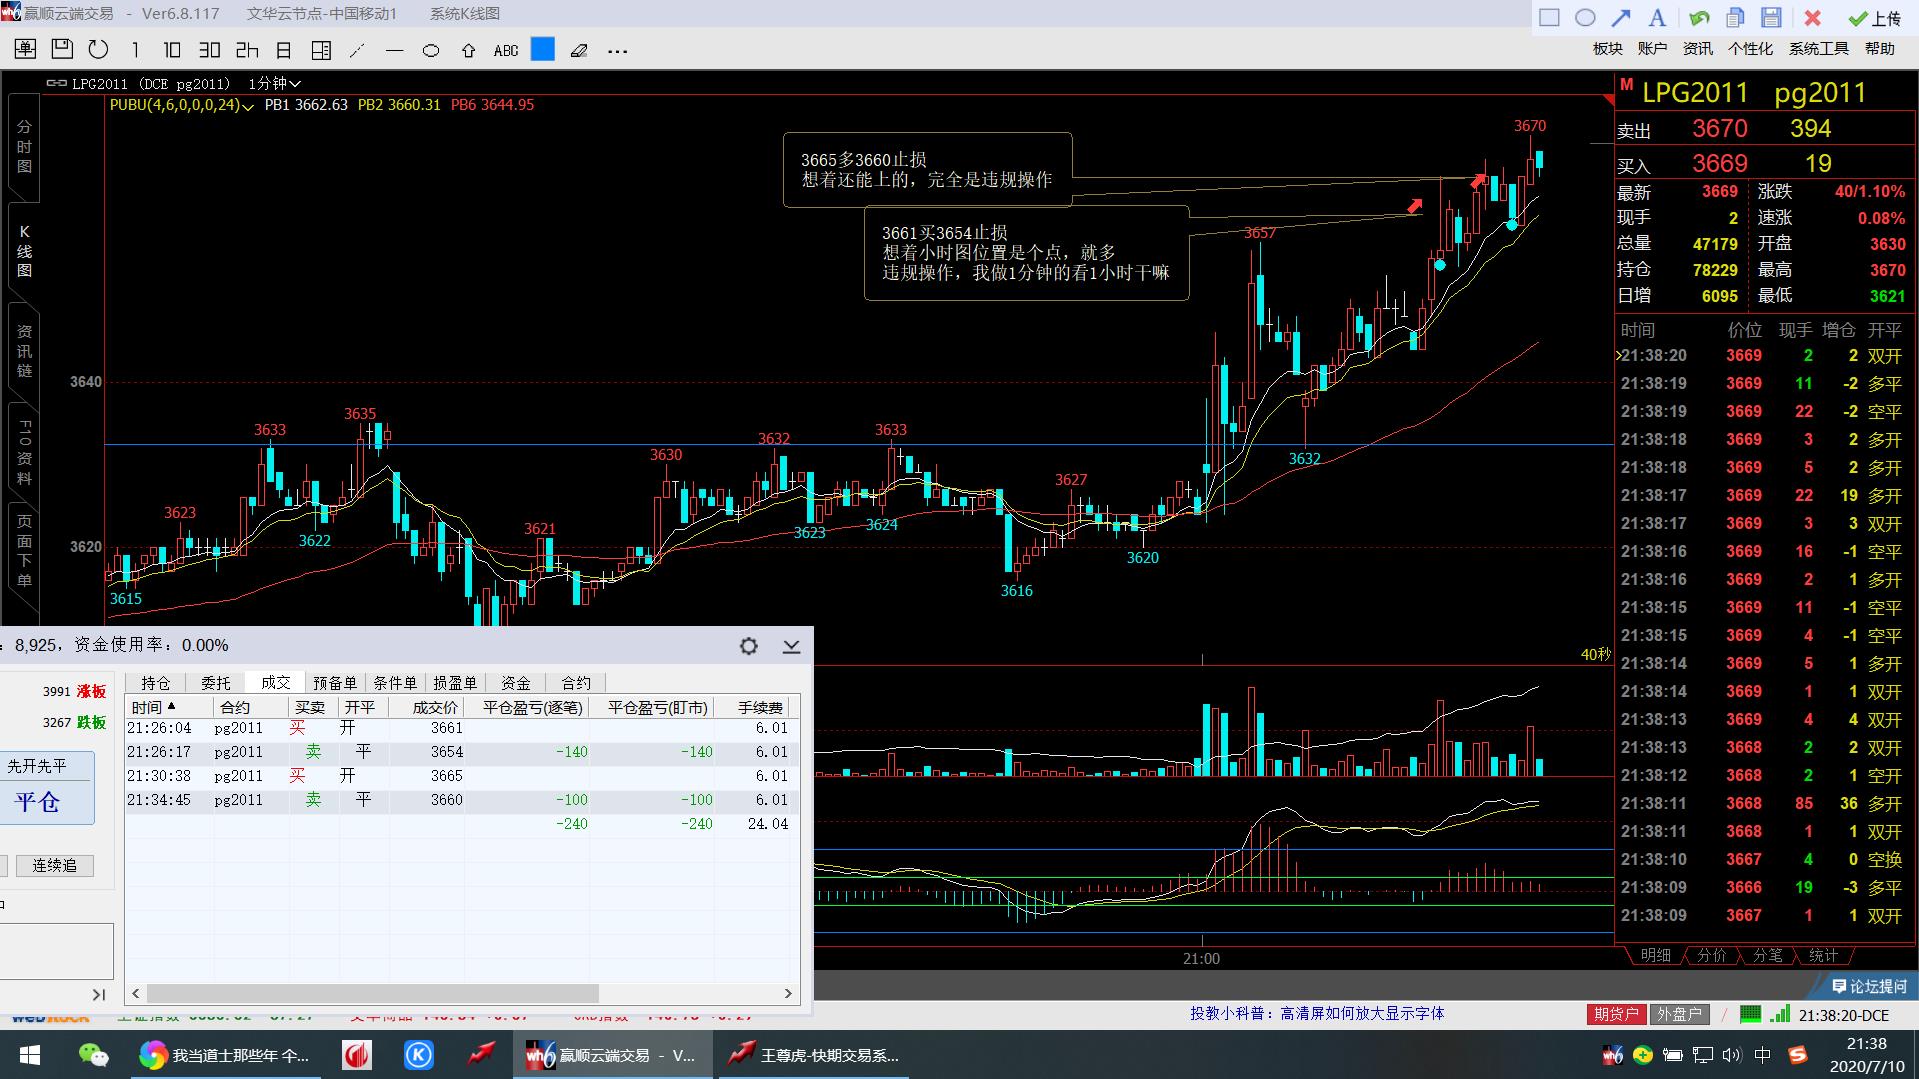Image resolution: width=1919 pixels, height=1079 pixels.
Task: Open the 系统工具 menu
Action: click(x=1818, y=48)
